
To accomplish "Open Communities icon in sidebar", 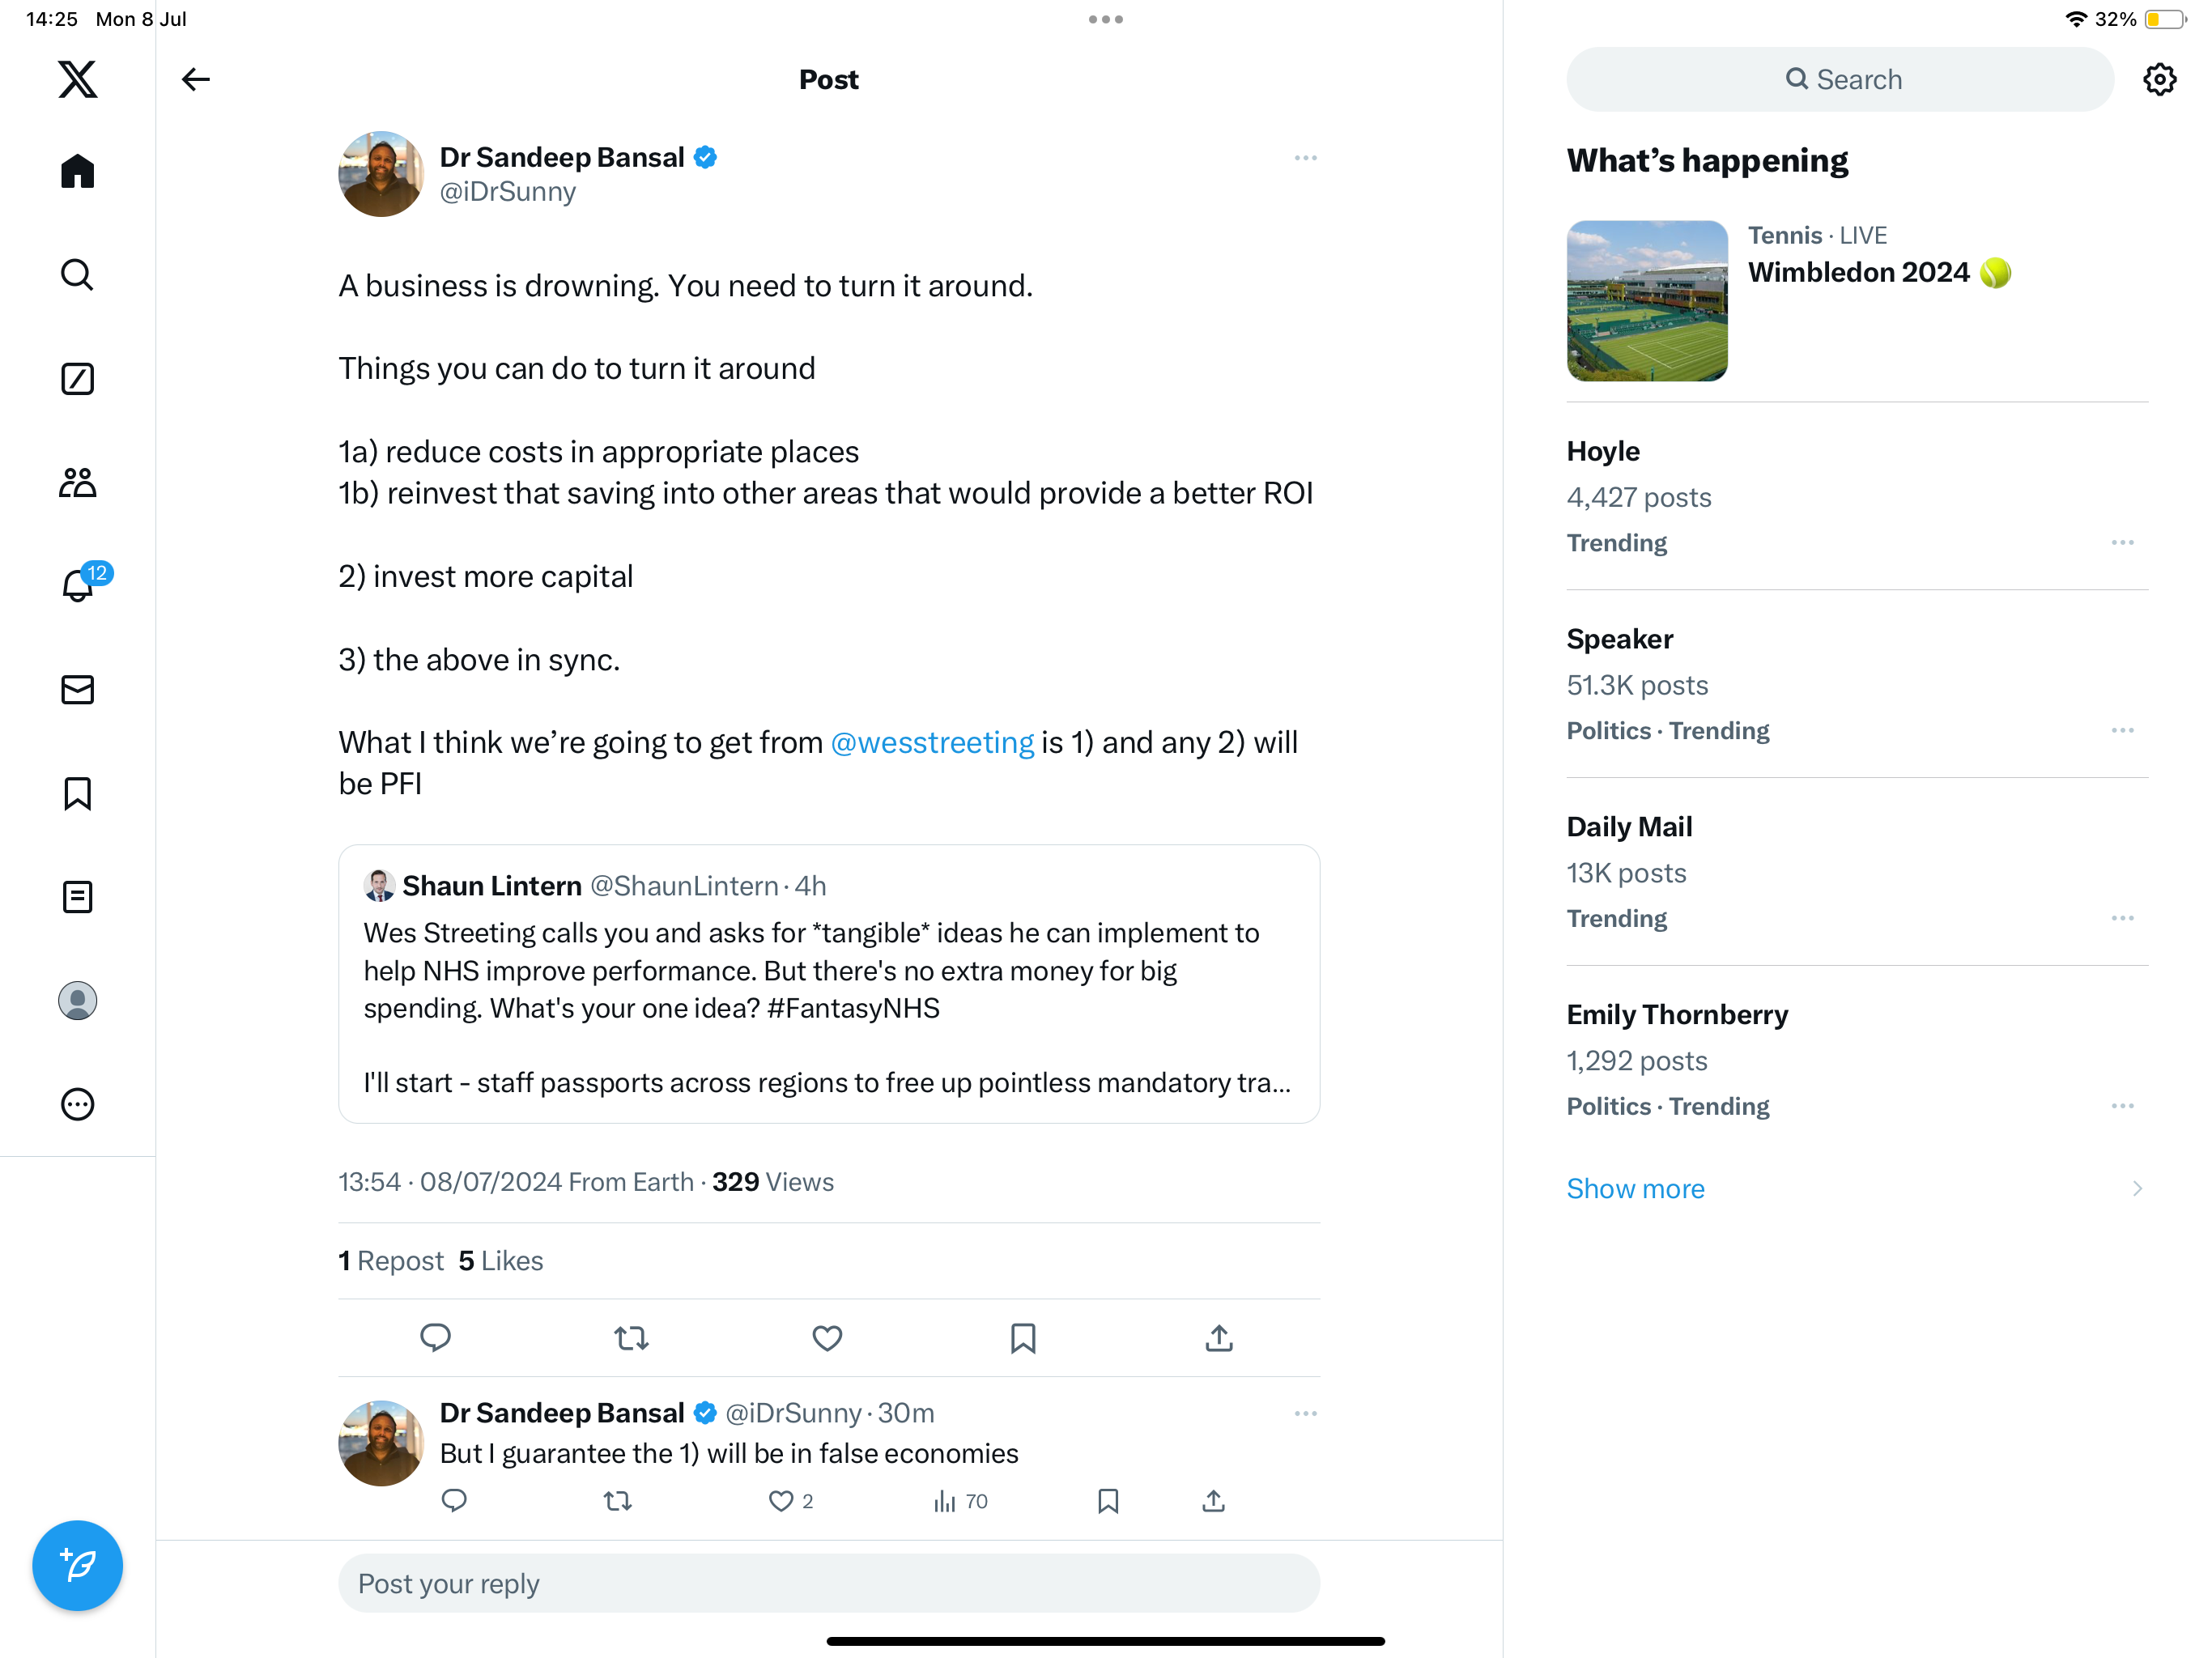I will click(78, 482).
